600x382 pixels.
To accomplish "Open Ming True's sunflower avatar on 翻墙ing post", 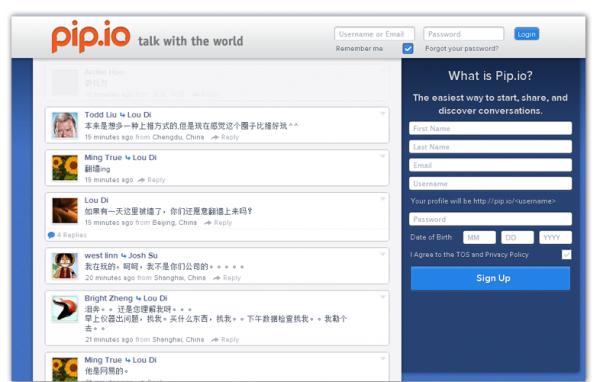I will pyautogui.click(x=65, y=168).
